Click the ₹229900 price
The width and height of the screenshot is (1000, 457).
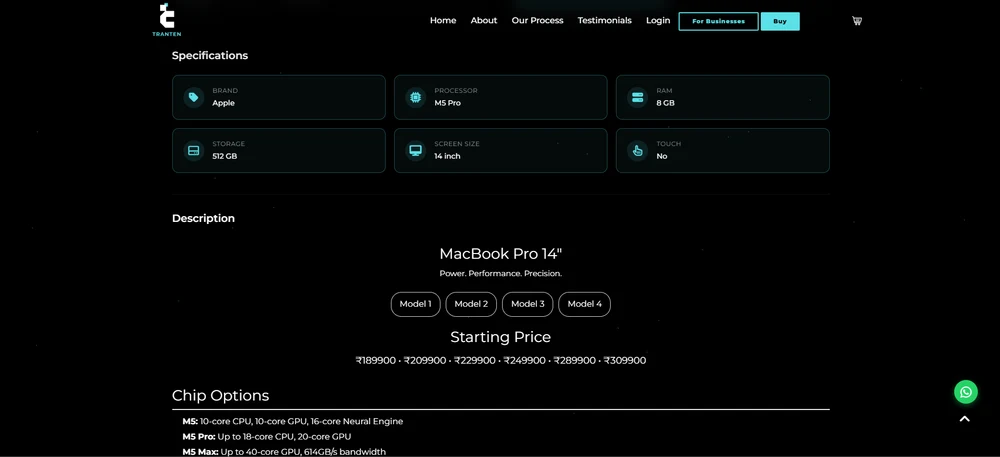point(474,361)
